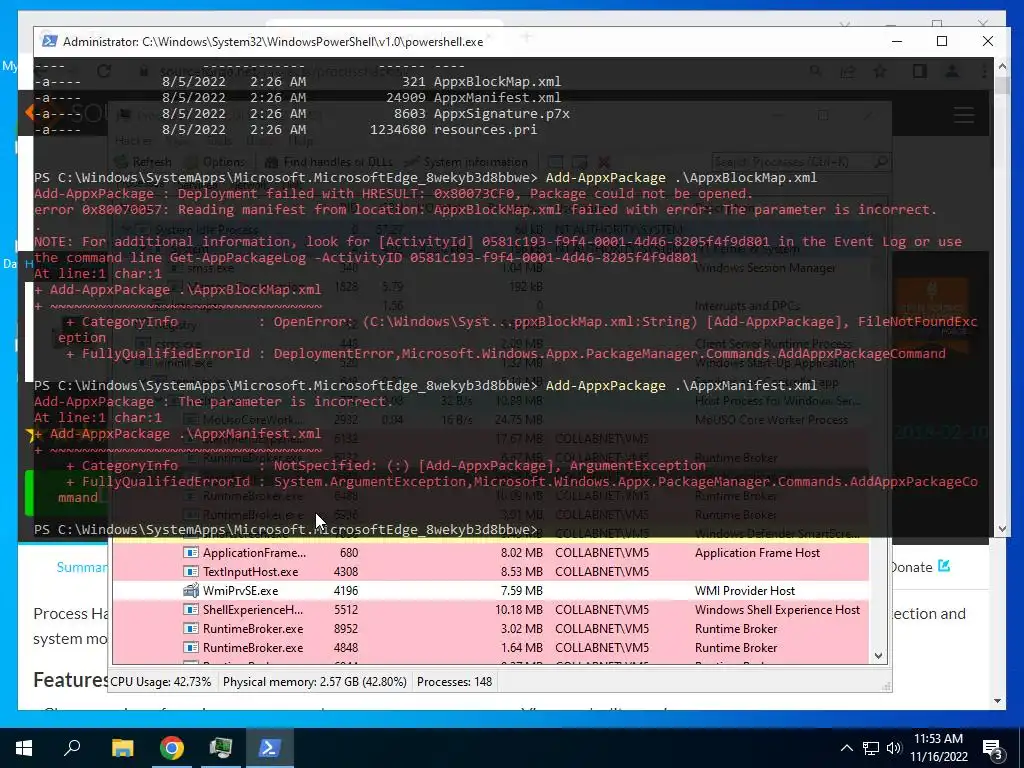Show hidden system tray icons chevron

(x=846, y=748)
